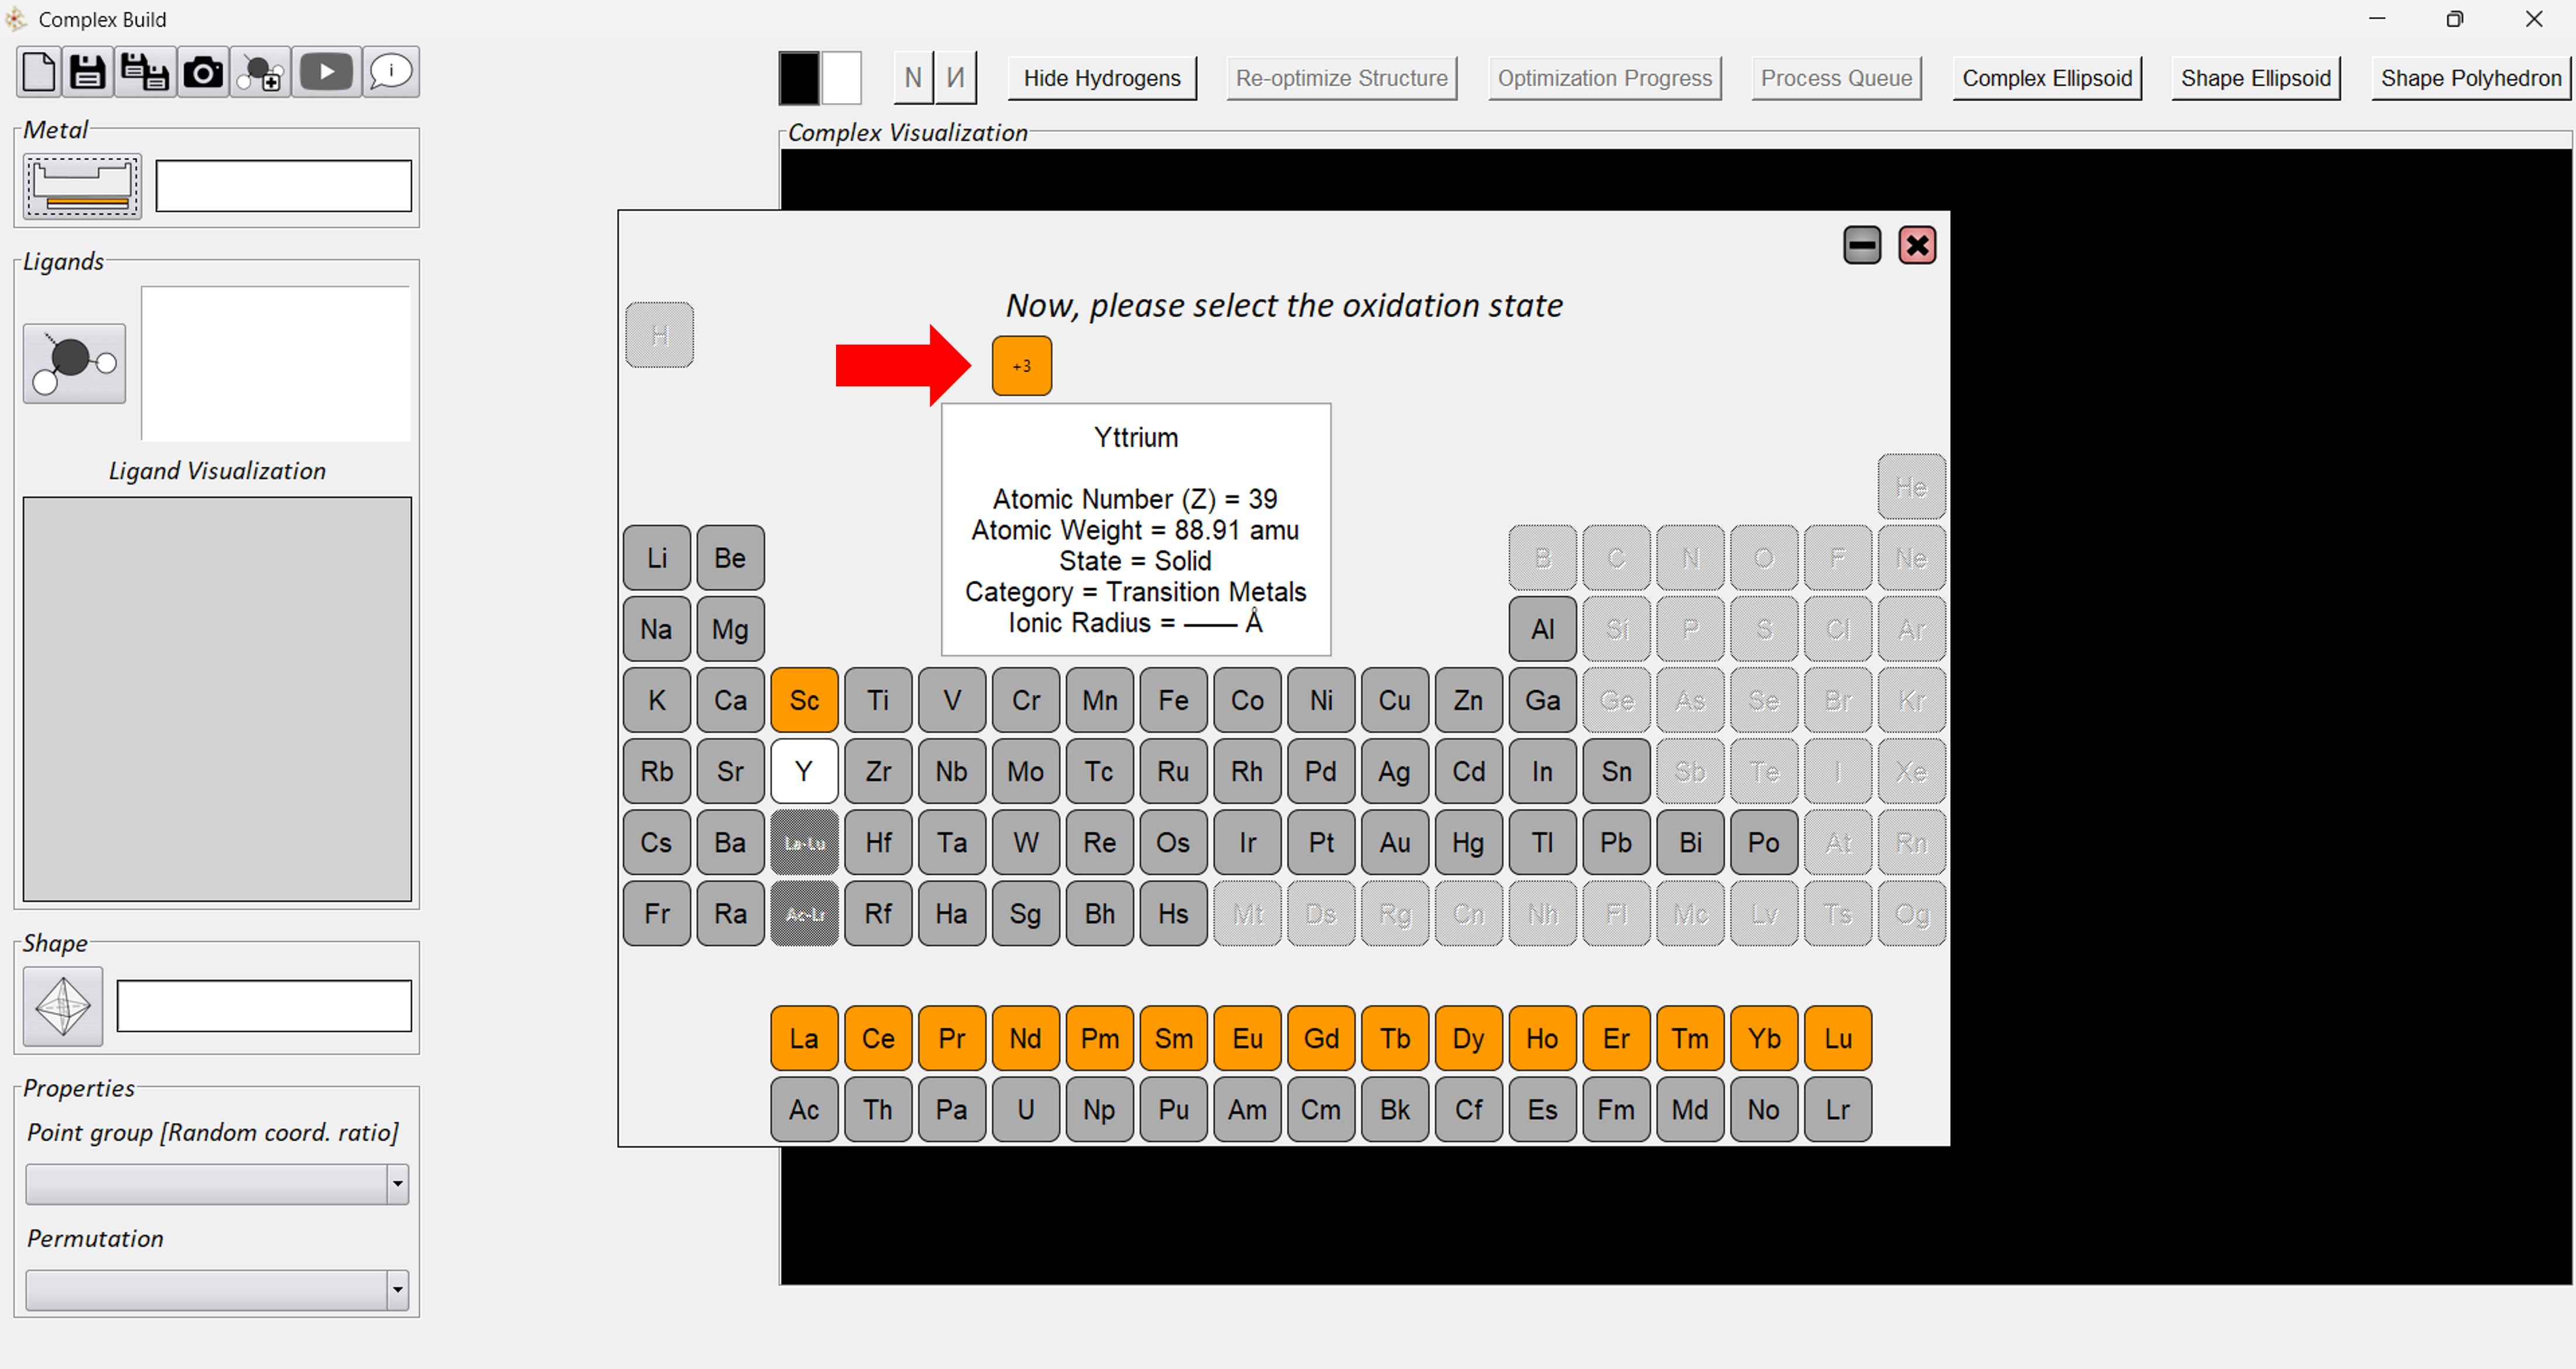Screen dimensions: 2576x1369
Task: Click the Metal name text field
Action: coord(283,186)
